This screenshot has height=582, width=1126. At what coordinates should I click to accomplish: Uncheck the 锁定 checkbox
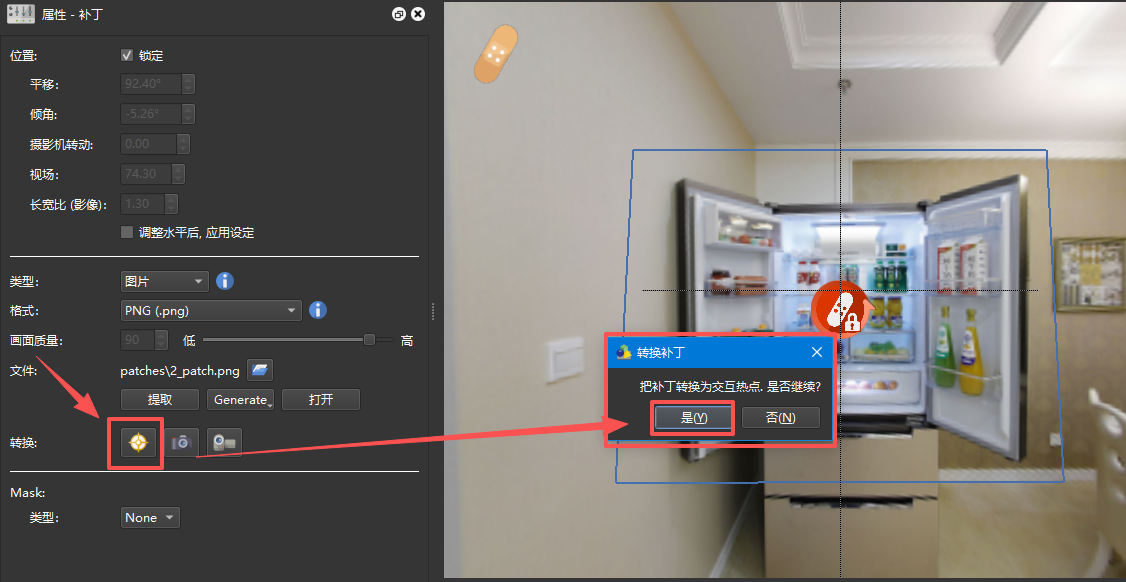coord(127,55)
